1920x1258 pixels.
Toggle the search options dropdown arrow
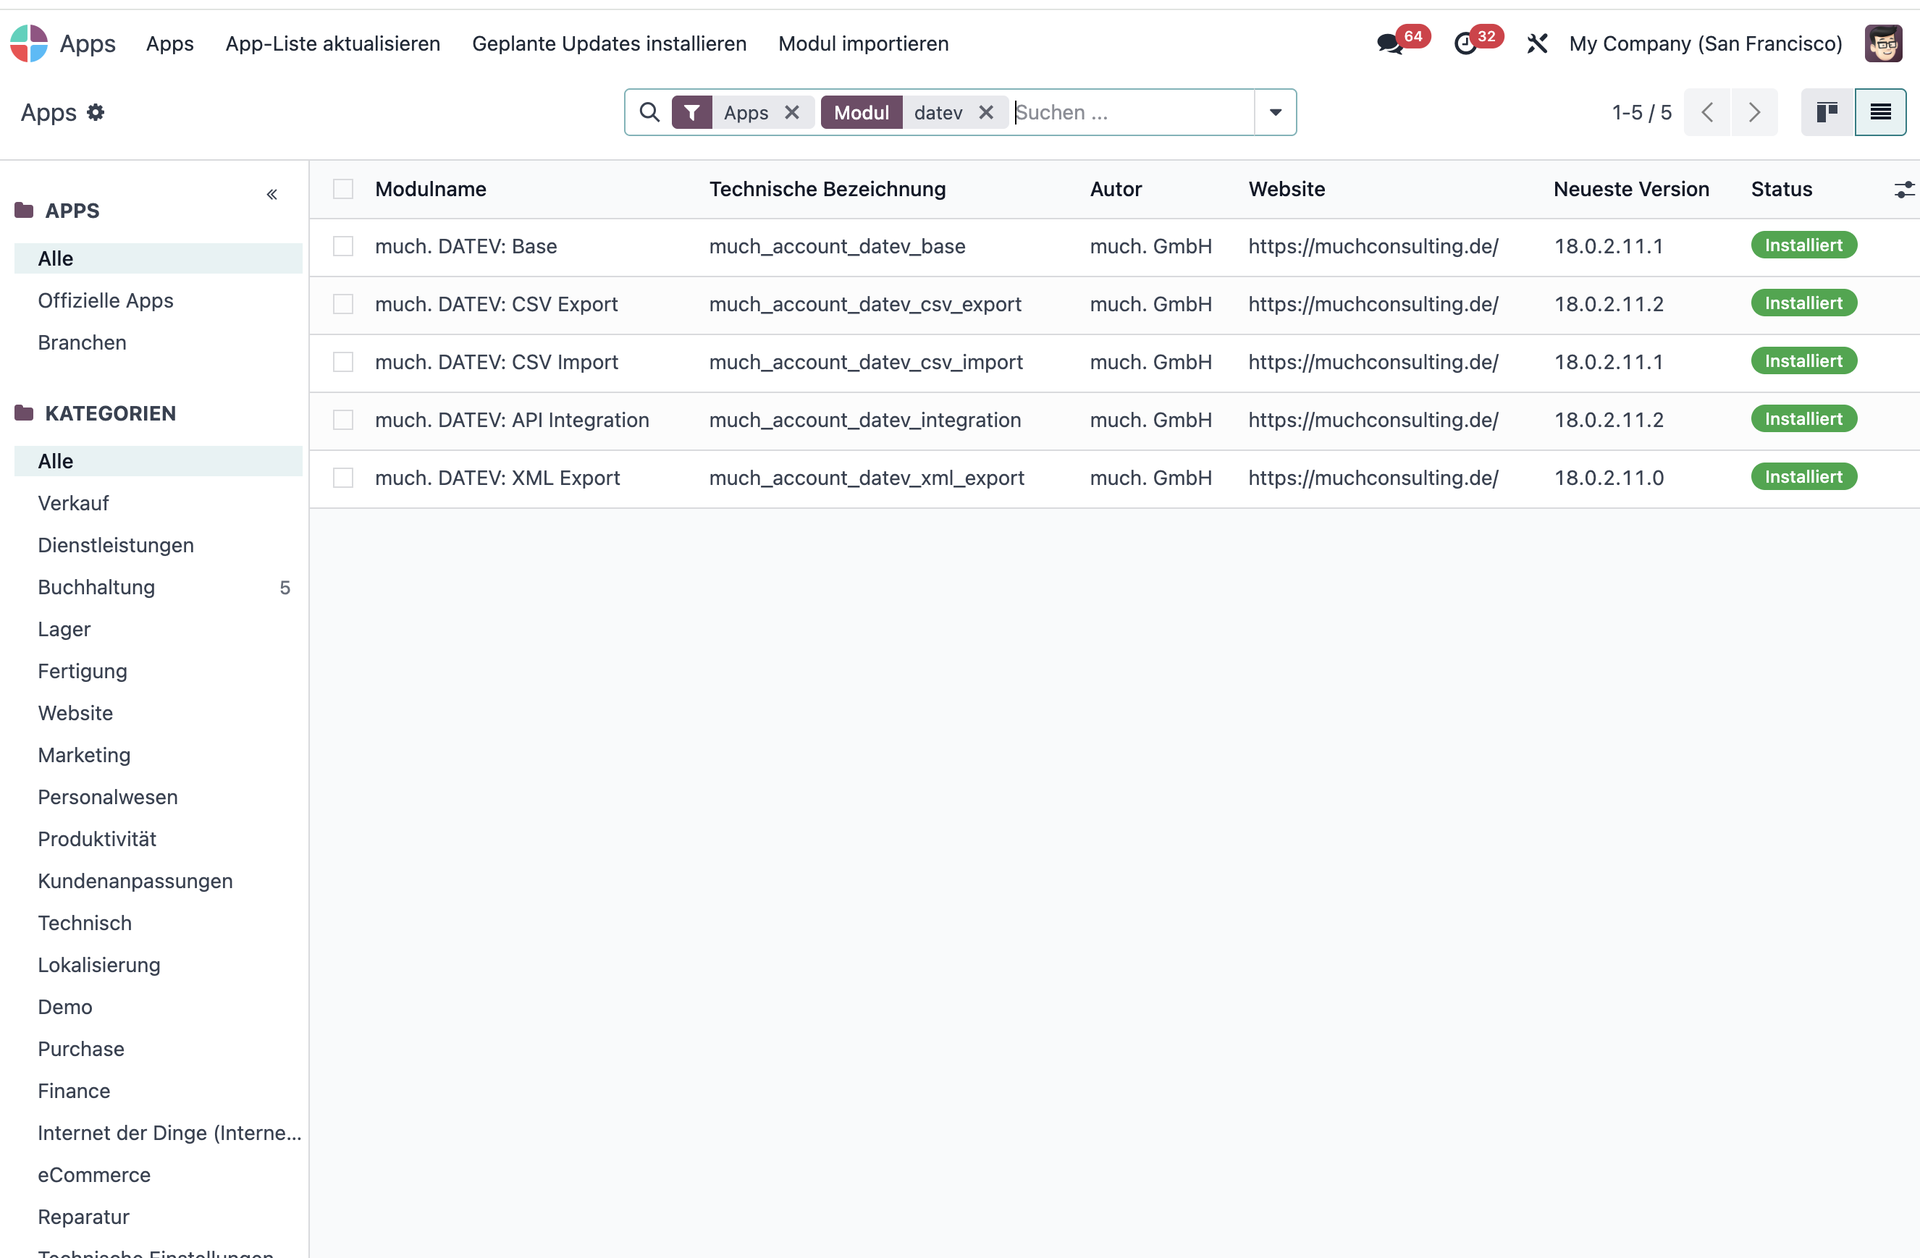click(x=1275, y=112)
